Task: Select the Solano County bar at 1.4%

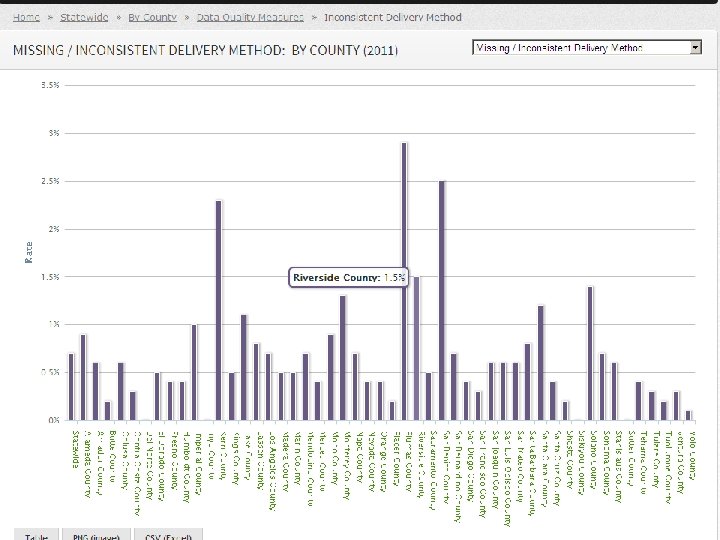Action: pyautogui.click(x=590, y=354)
